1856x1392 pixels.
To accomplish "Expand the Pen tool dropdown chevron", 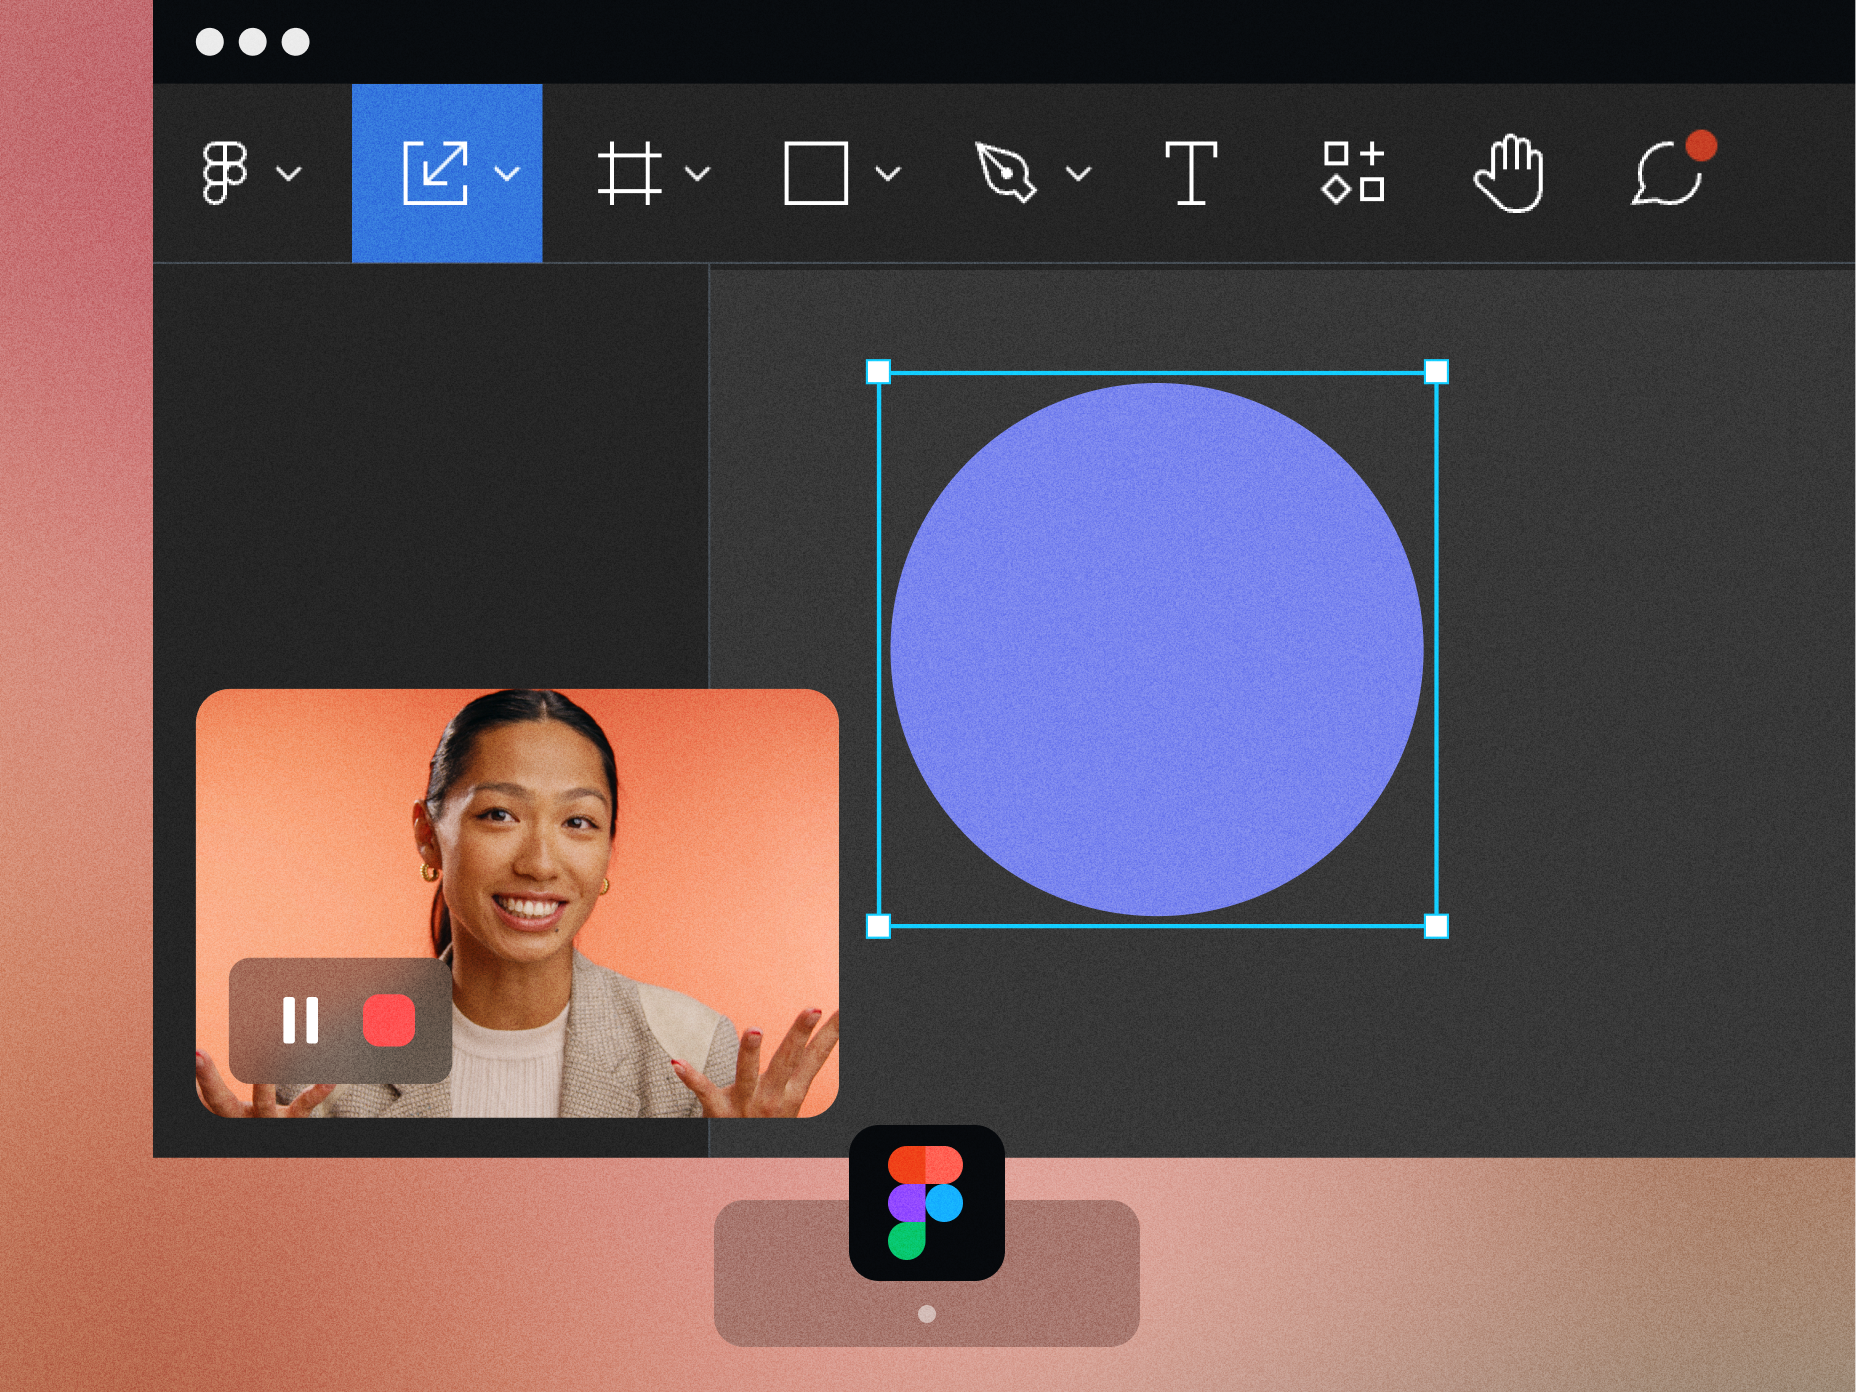I will pyautogui.click(x=1078, y=174).
